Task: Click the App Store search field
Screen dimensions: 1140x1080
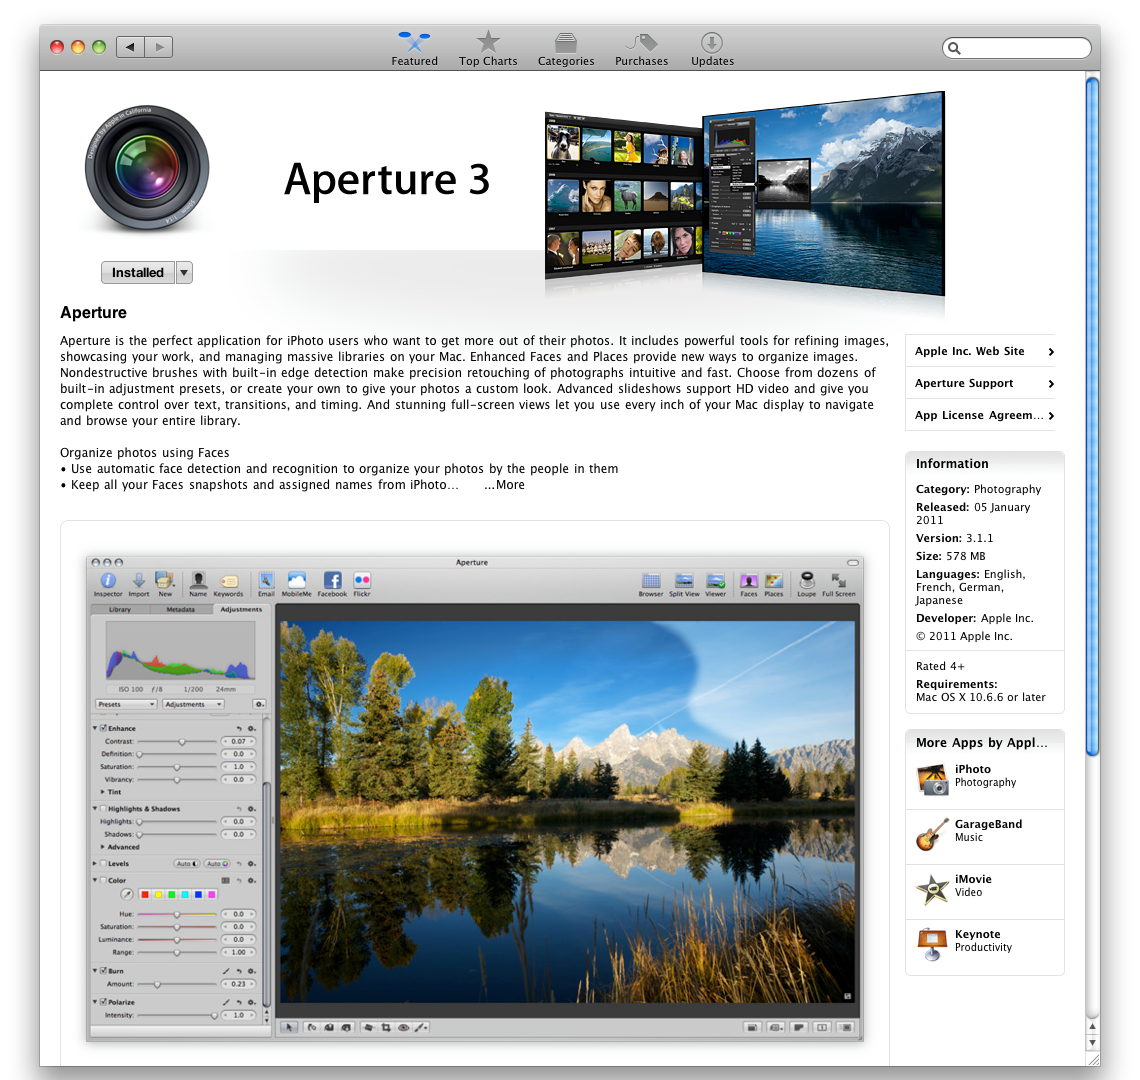Action: 1016,48
